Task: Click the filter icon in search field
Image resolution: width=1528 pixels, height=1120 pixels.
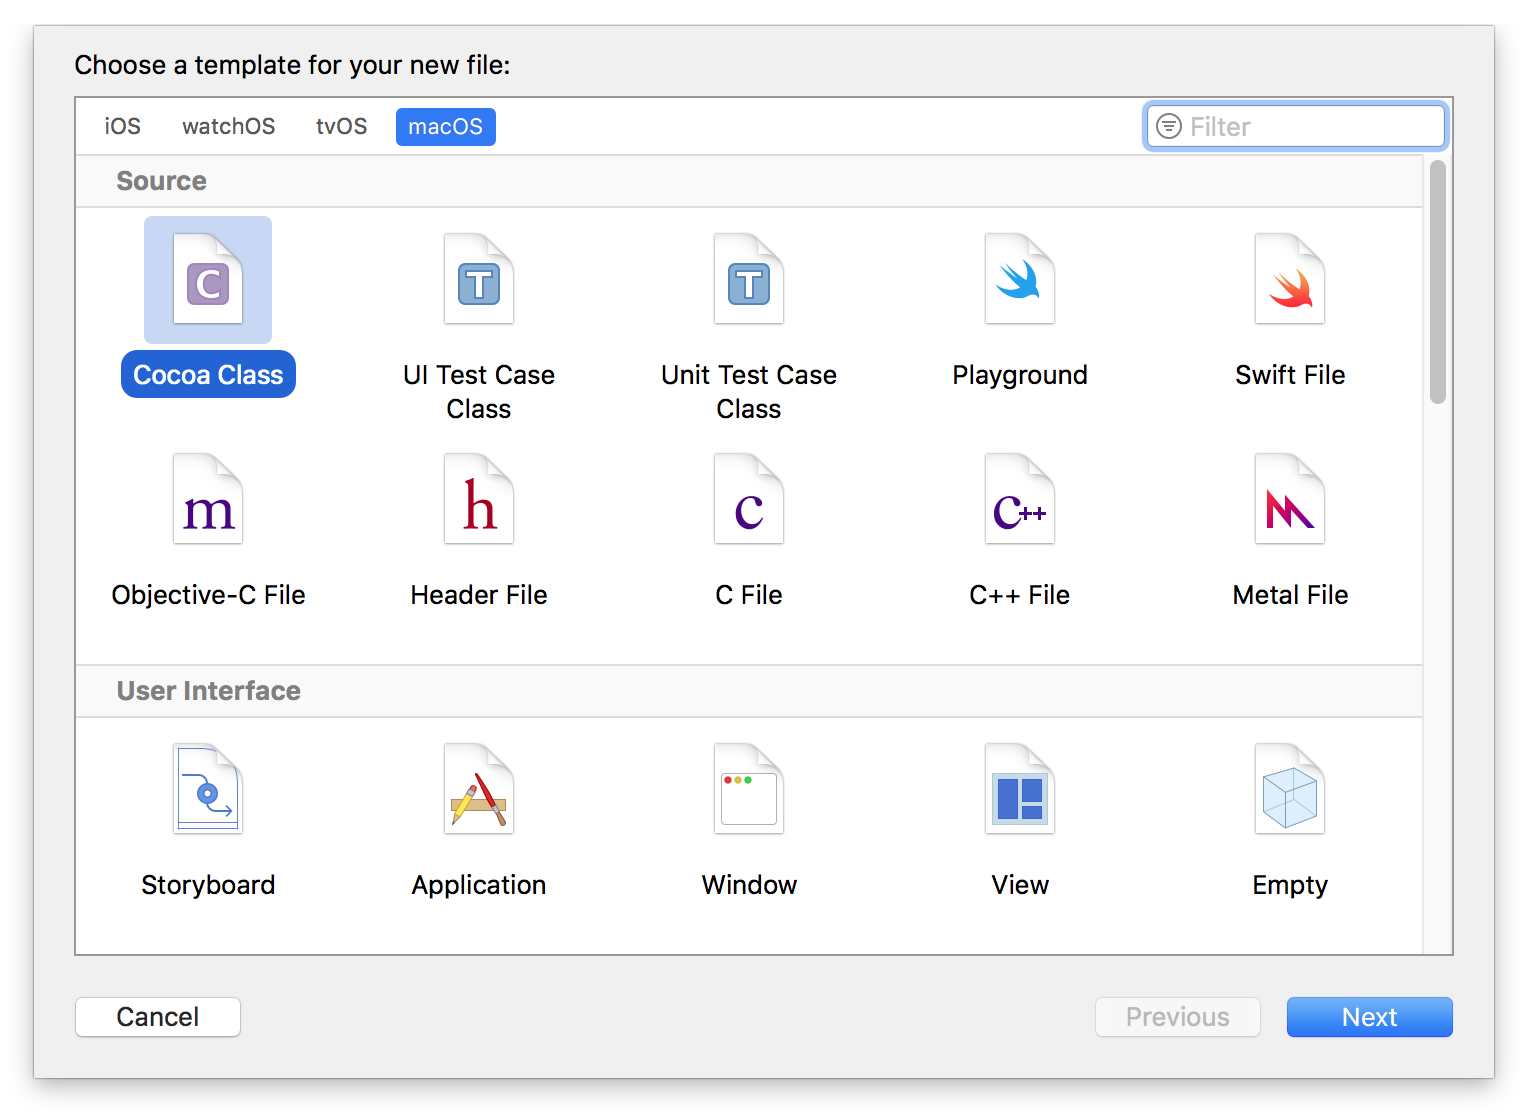Action: pyautogui.click(x=1168, y=126)
